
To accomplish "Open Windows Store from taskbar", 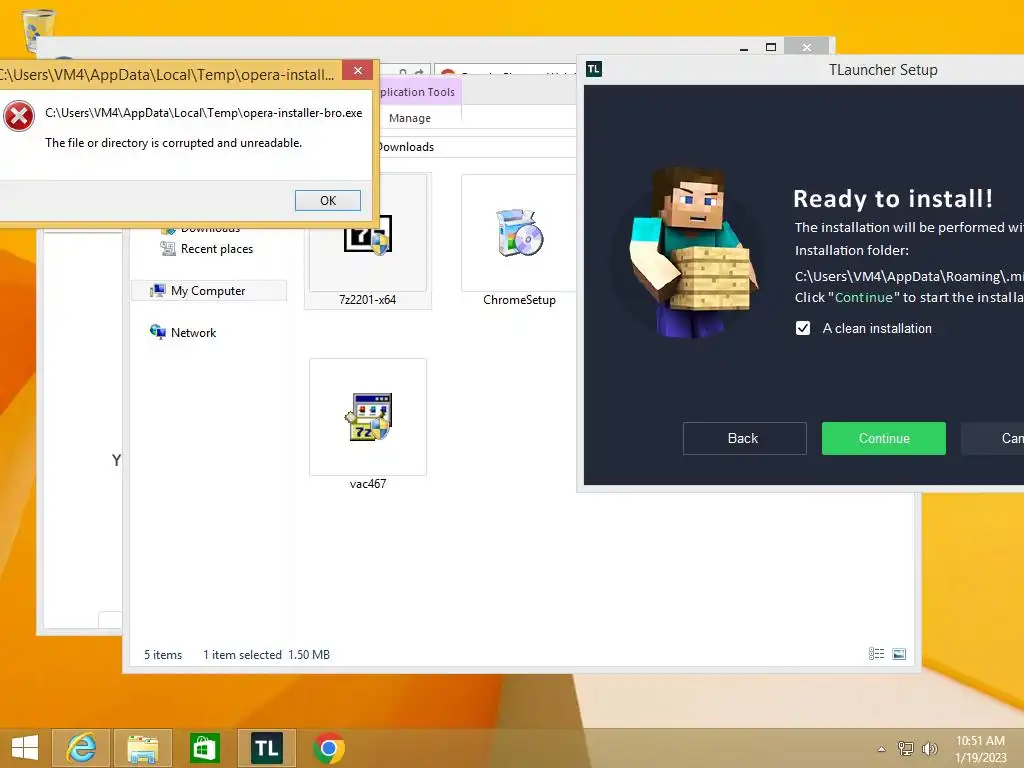I will (204, 748).
